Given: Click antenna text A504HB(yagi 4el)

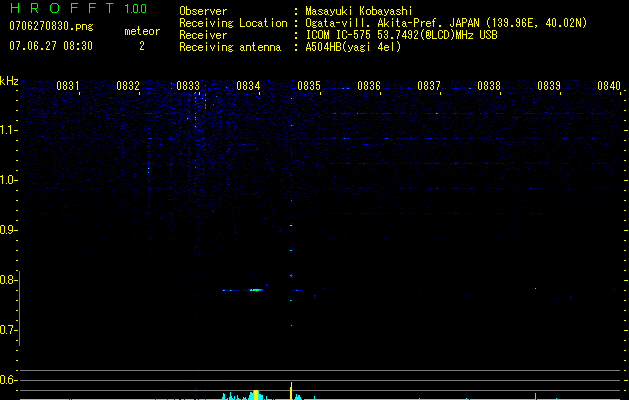Looking at the screenshot, I should pyautogui.click(x=353, y=47).
